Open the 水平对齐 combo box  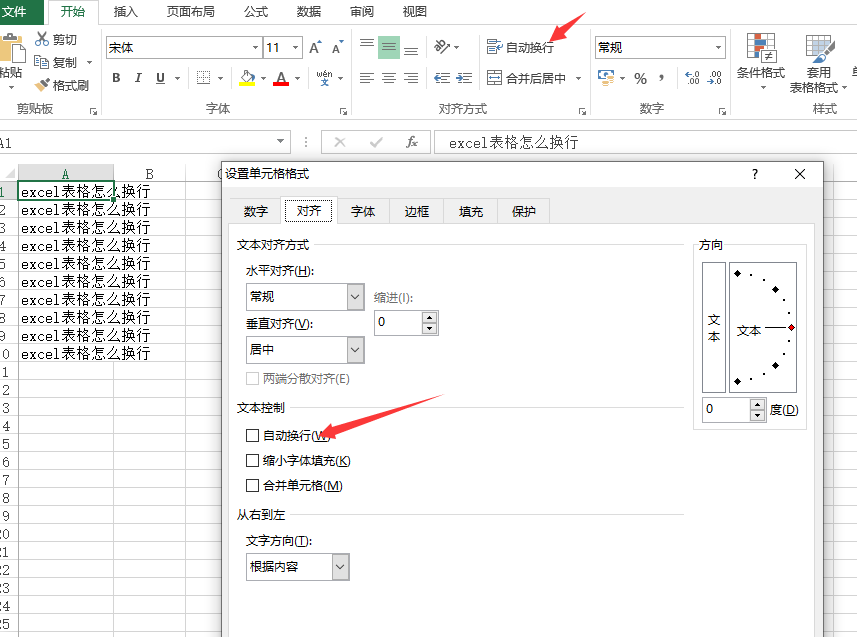tap(305, 297)
